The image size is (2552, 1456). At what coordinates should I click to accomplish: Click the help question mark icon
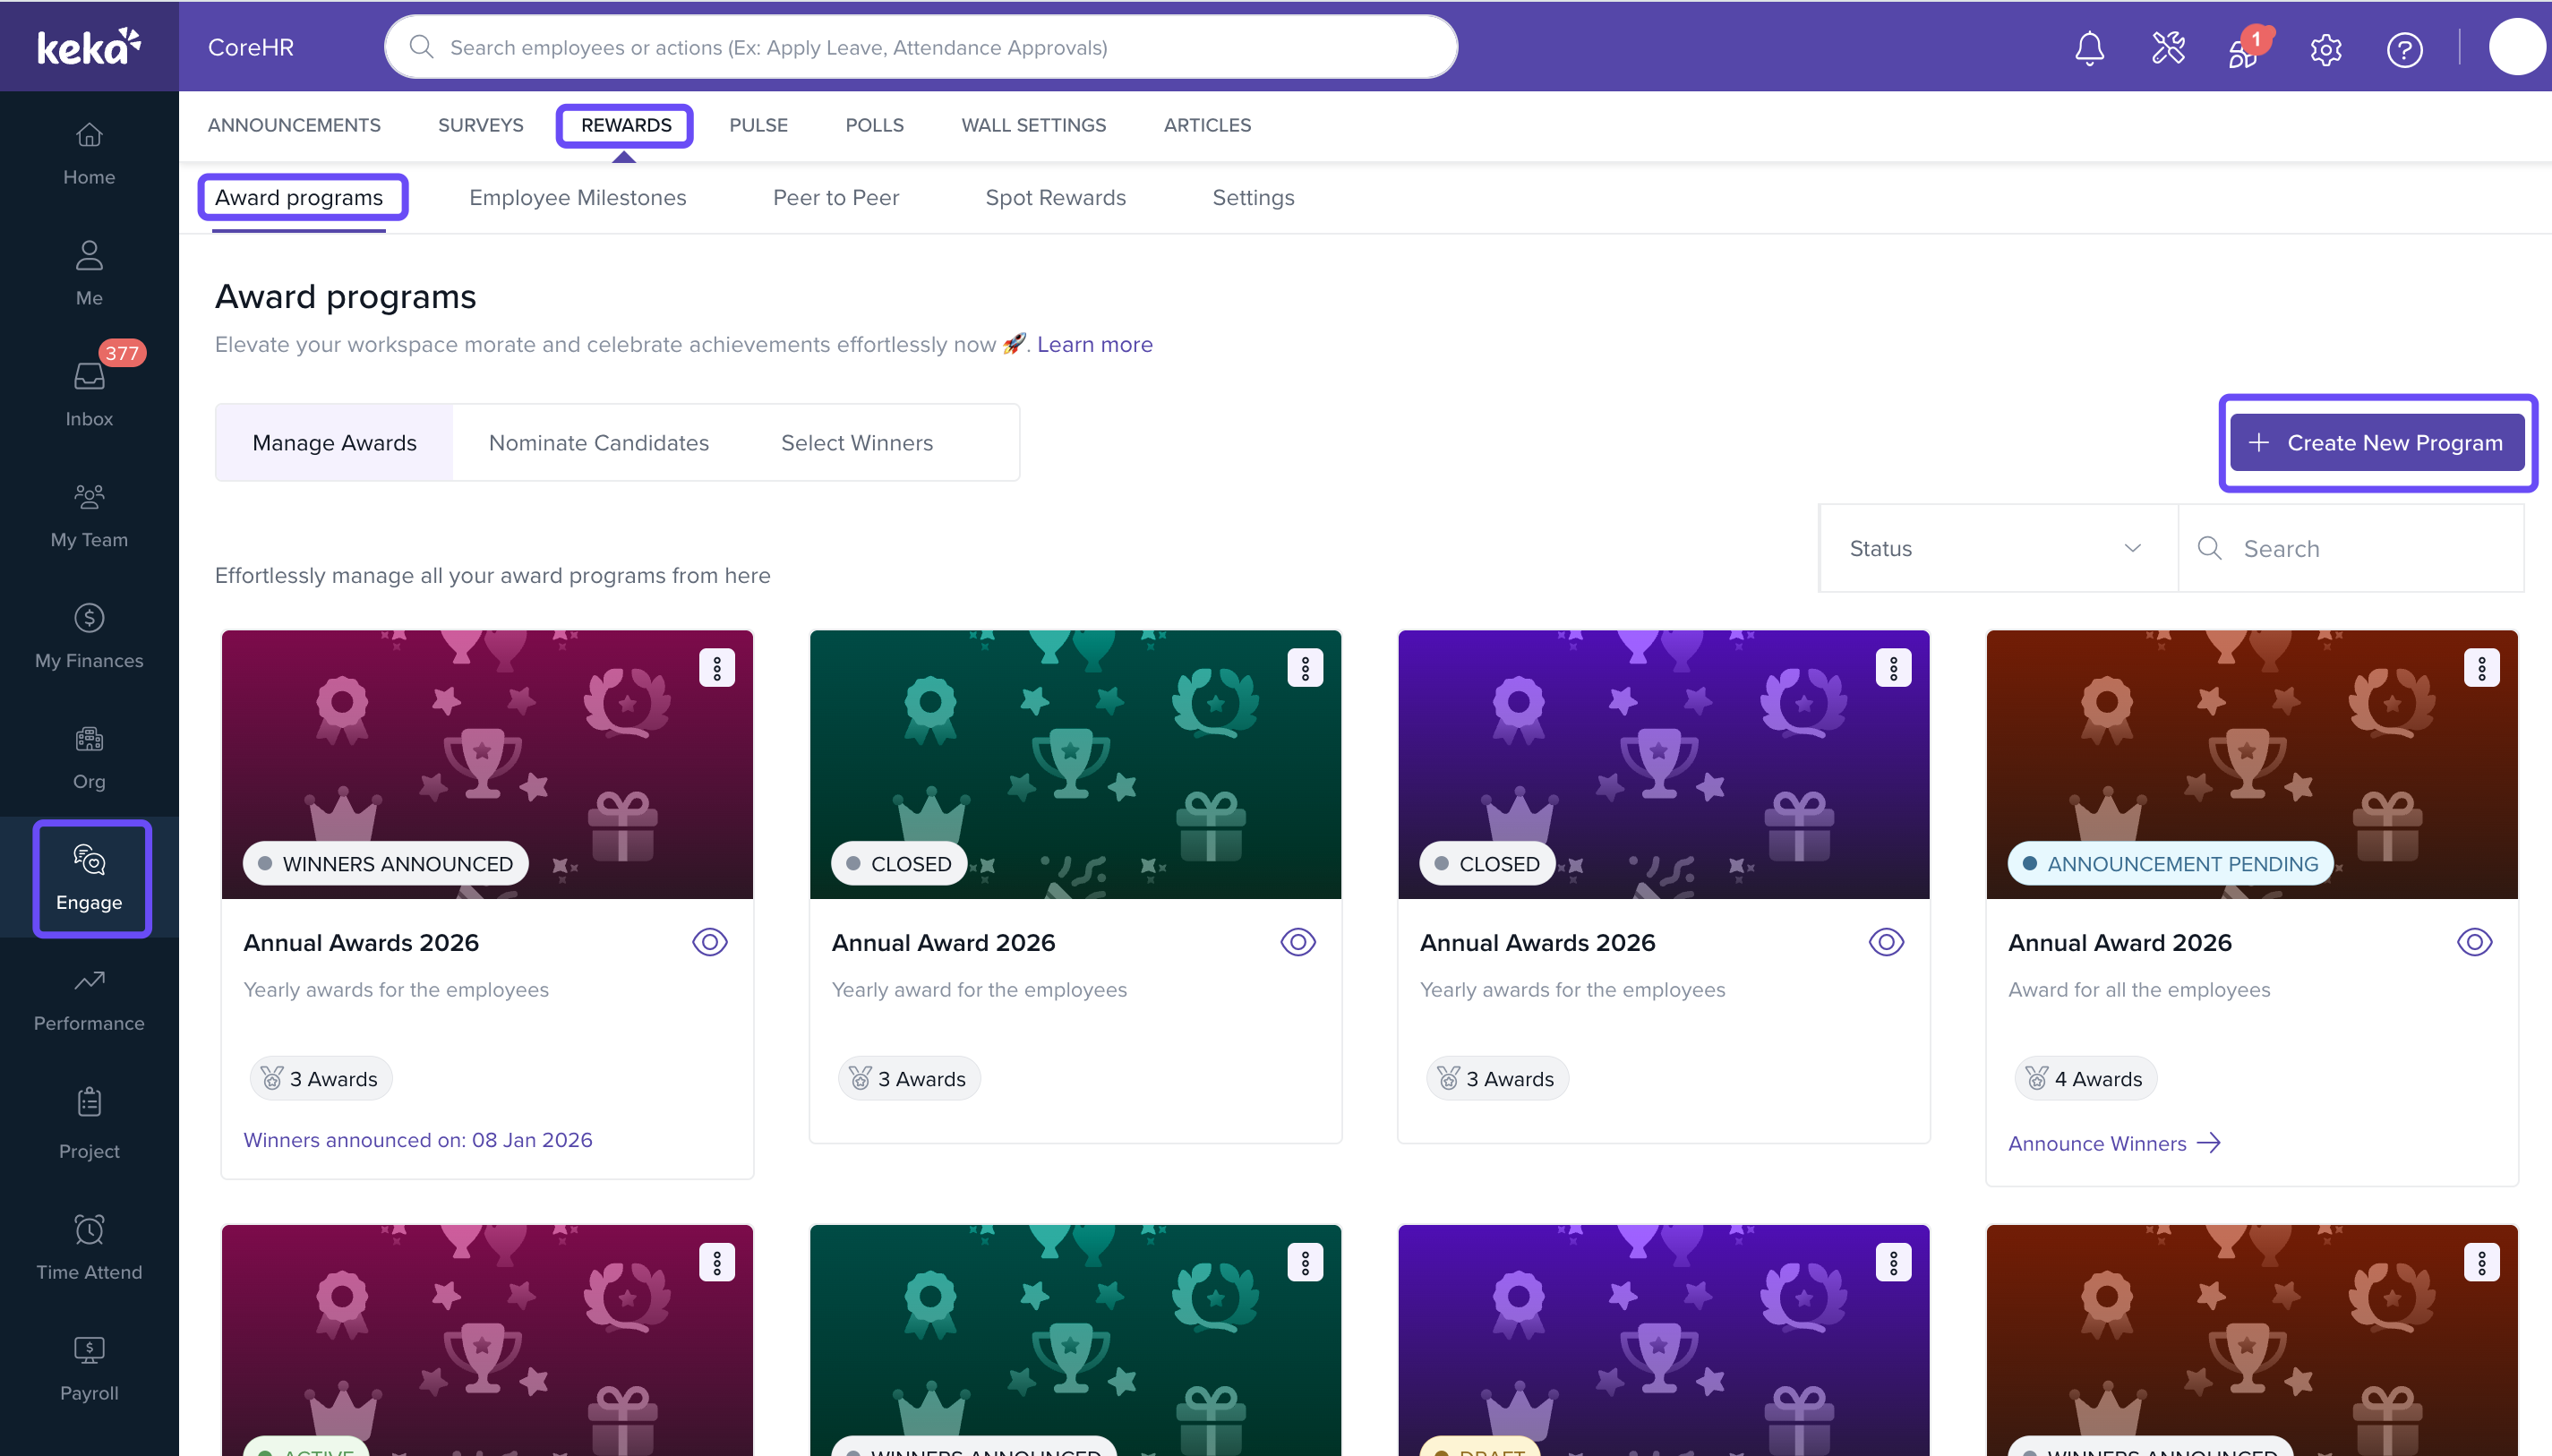(x=2404, y=49)
